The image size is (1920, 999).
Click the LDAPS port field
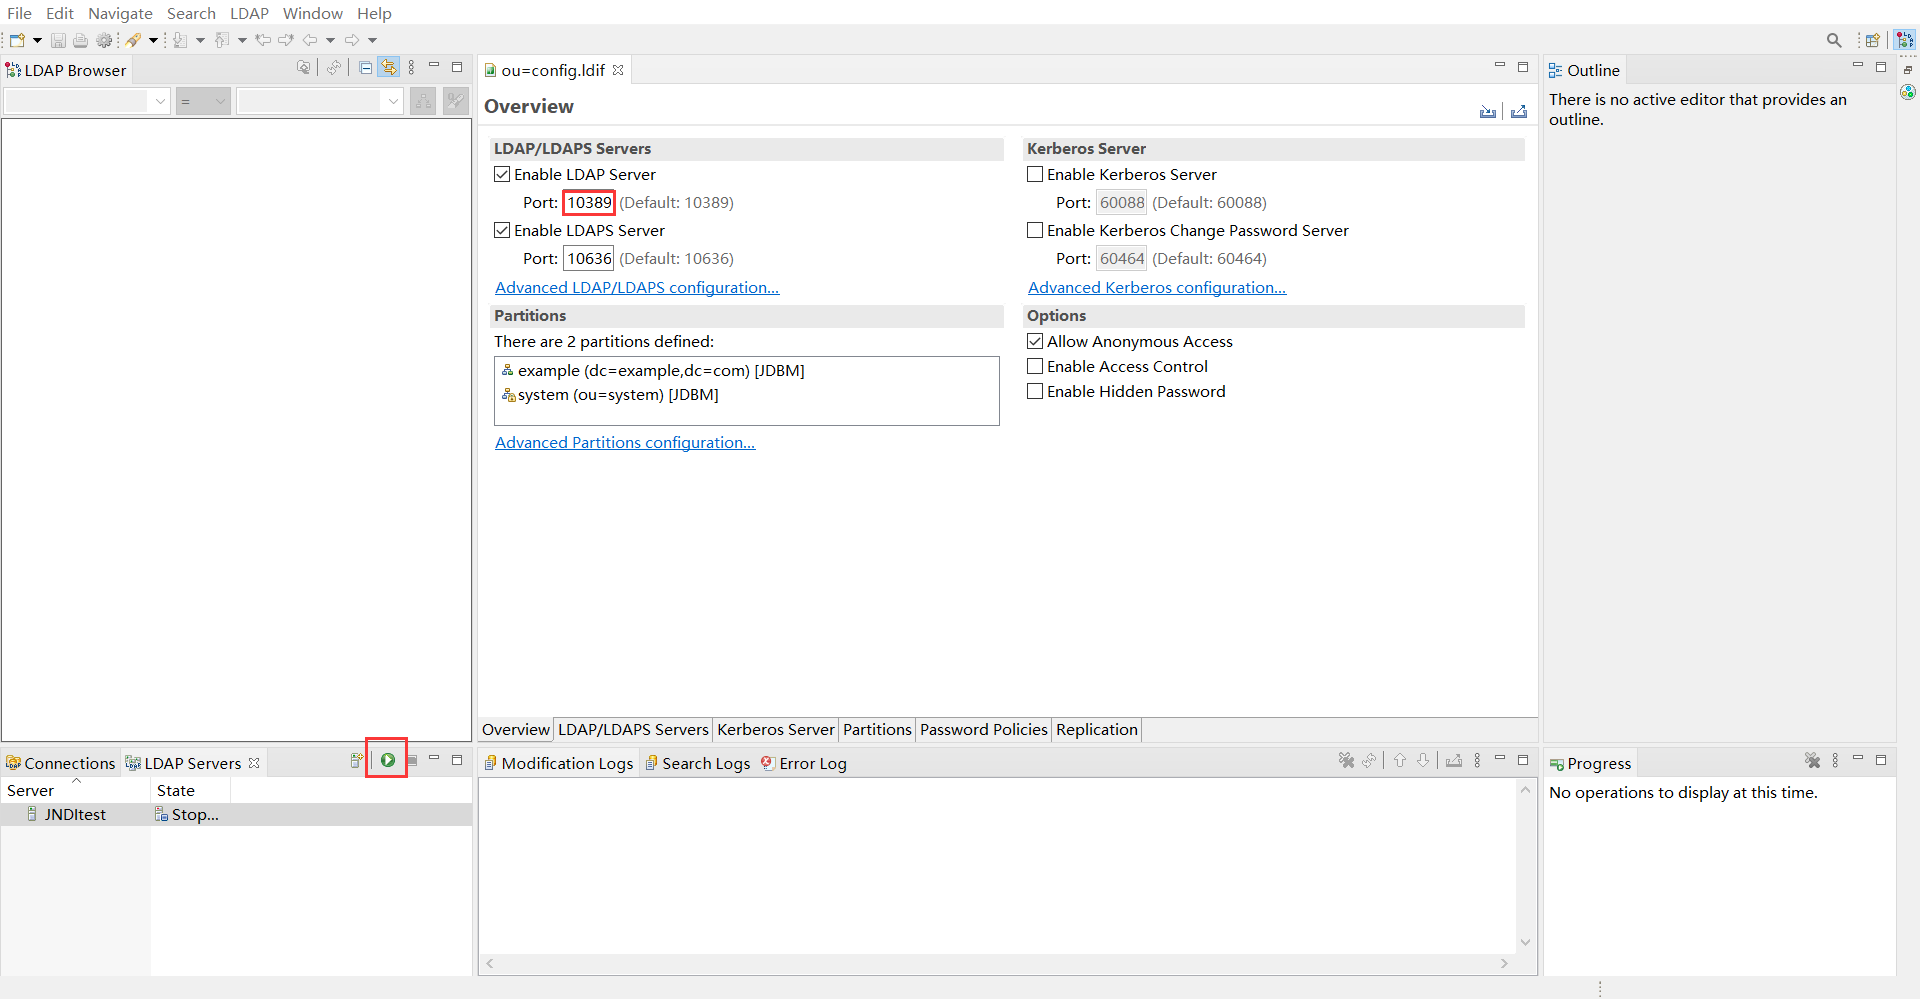[x=589, y=258]
